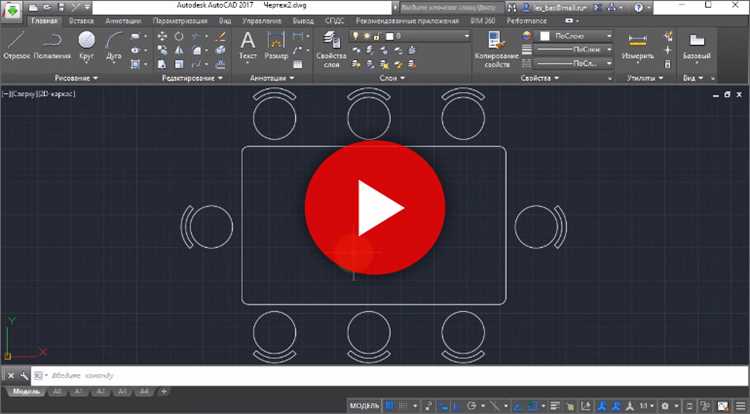Switch to the Вставка ribbon tab
This screenshot has width=750, height=414.
click(x=81, y=21)
